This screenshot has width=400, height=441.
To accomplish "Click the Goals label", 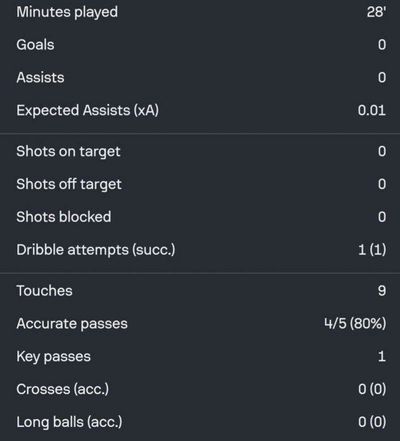I will pyautogui.click(x=35, y=45).
